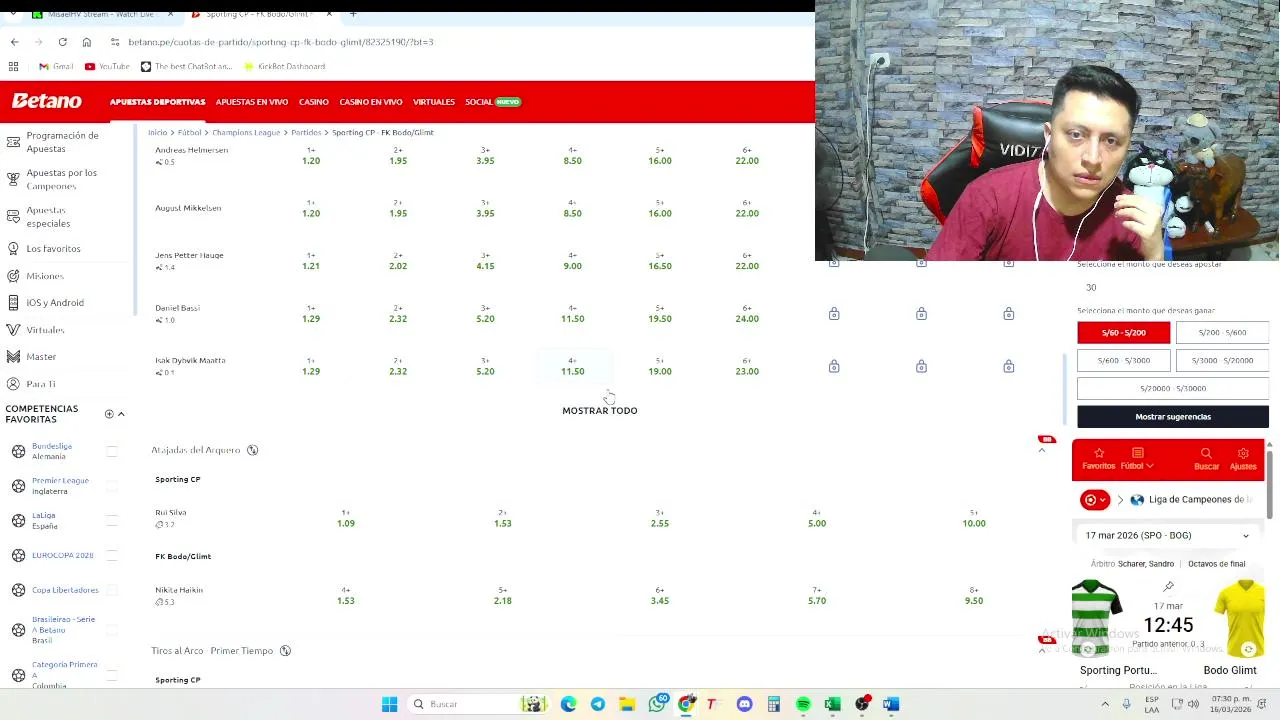Open the Casino tab
This screenshot has height=720, width=1280.
(x=313, y=102)
